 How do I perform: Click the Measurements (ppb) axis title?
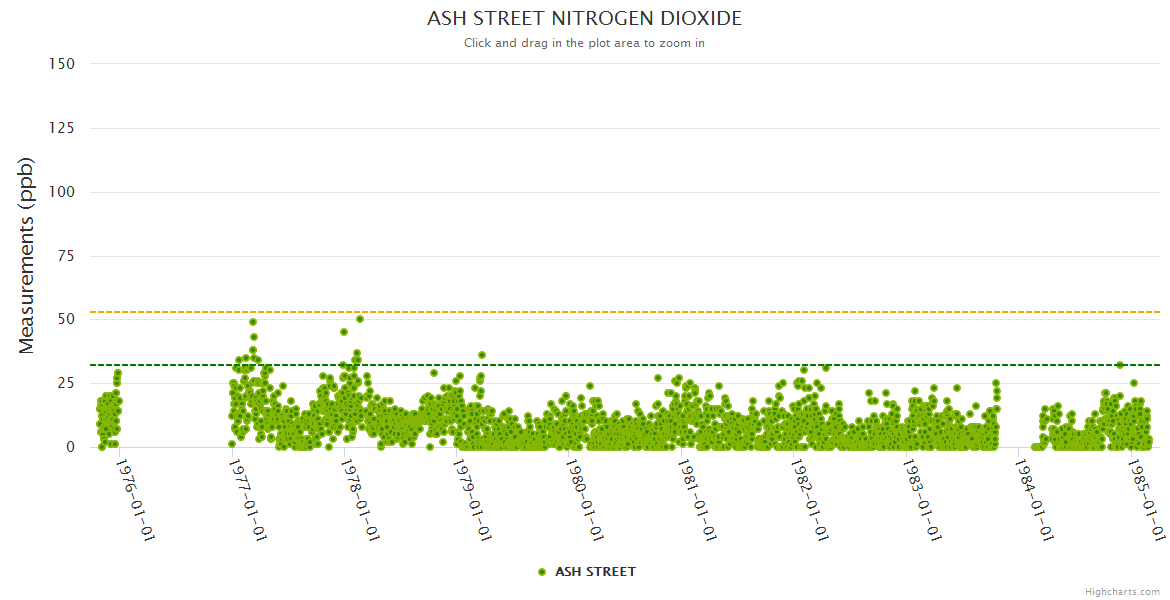[27, 255]
